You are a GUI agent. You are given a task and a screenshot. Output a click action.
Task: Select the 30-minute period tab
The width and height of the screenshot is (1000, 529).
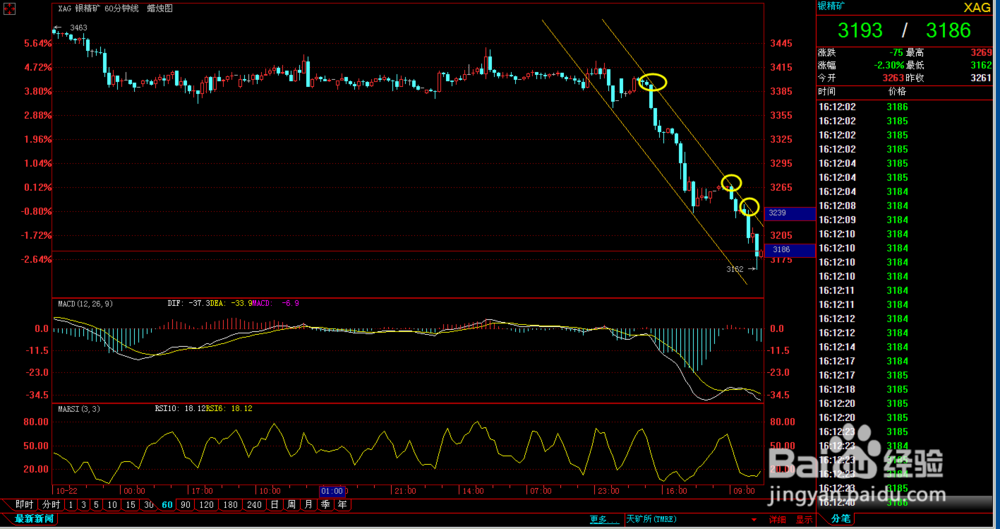click(x=149, y=505)
